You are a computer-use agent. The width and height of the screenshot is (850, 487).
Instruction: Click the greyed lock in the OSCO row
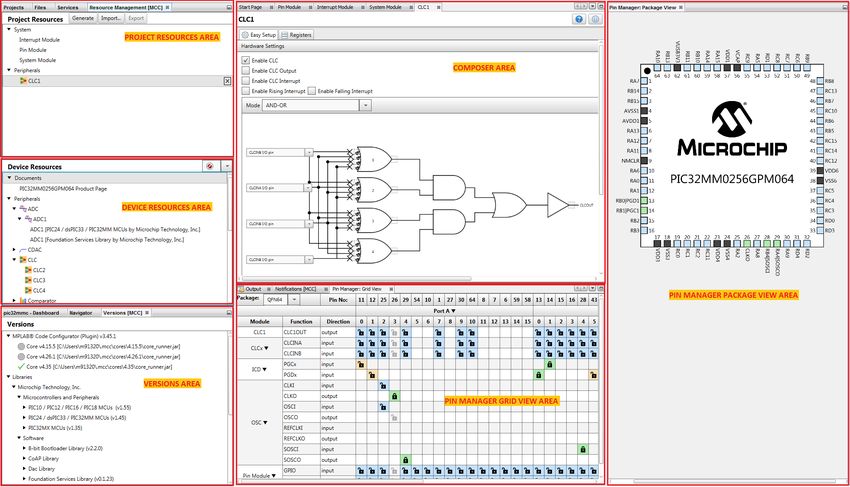pos(395,418)
